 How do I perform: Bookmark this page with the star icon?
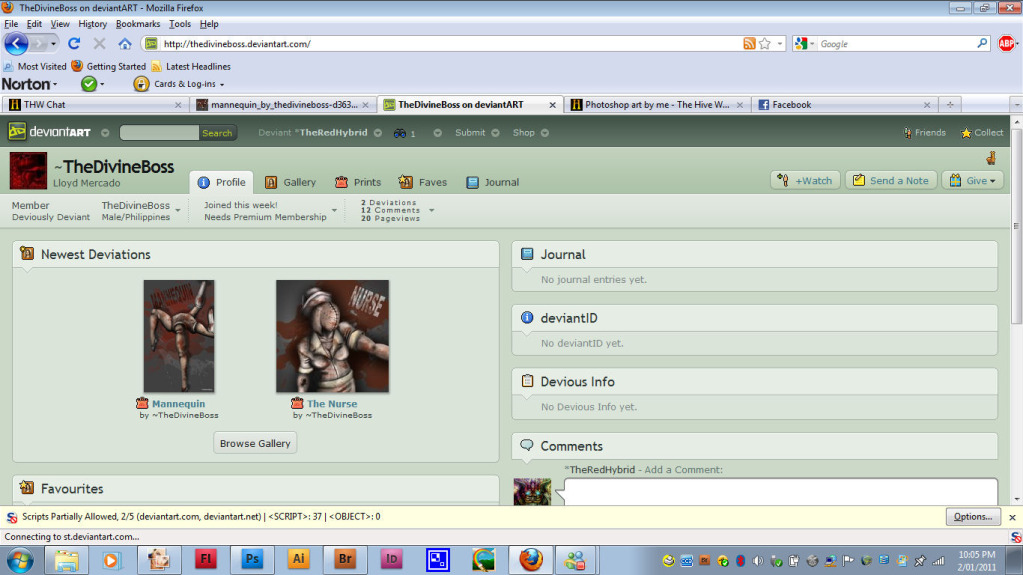[765, 44]
